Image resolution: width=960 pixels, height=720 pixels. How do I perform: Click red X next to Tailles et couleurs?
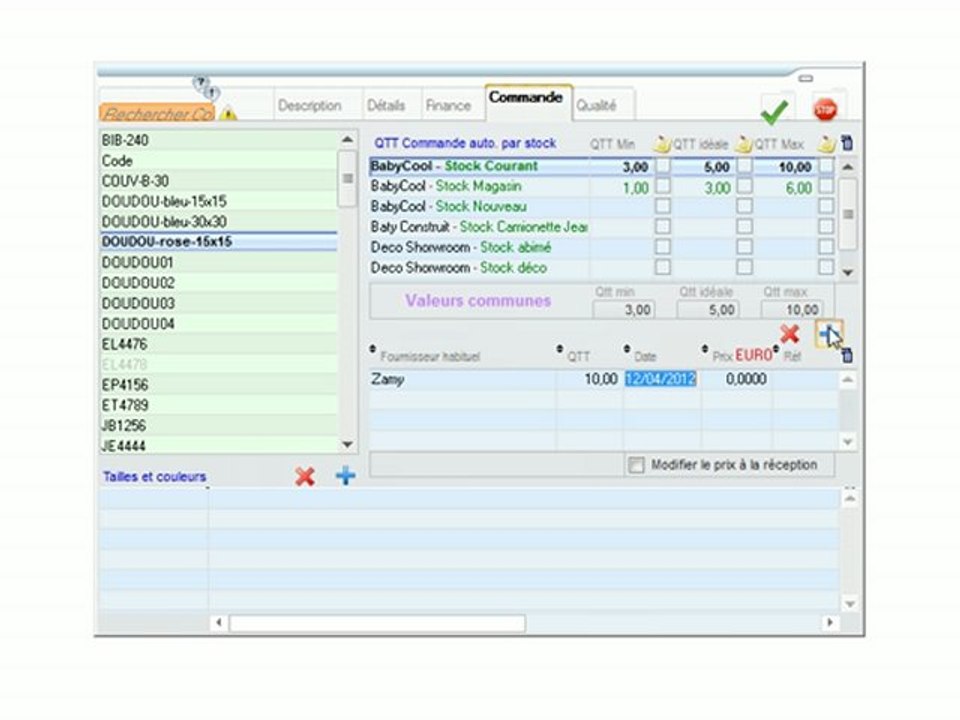tap(305, 476)
